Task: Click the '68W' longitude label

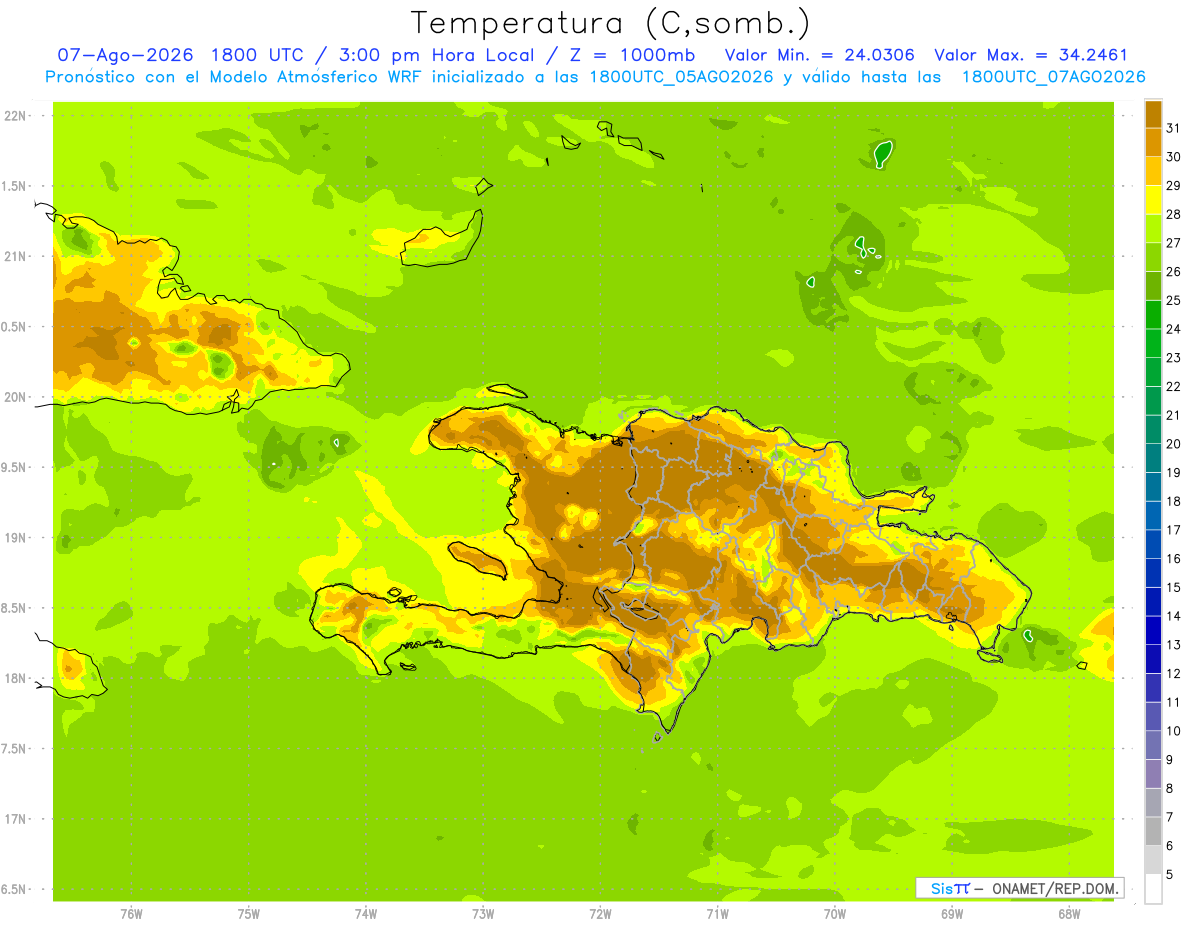Action: (1070, 913)
